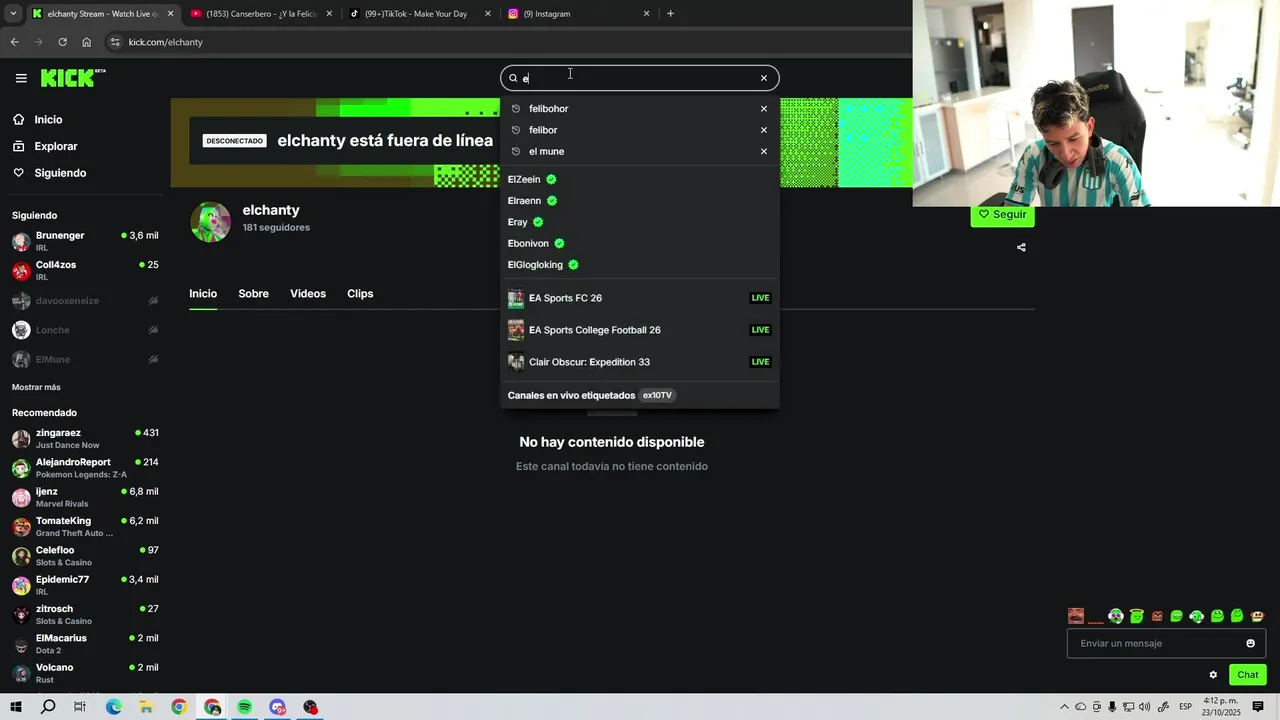
Task: Clear the search box text
Action: (764, 78)
